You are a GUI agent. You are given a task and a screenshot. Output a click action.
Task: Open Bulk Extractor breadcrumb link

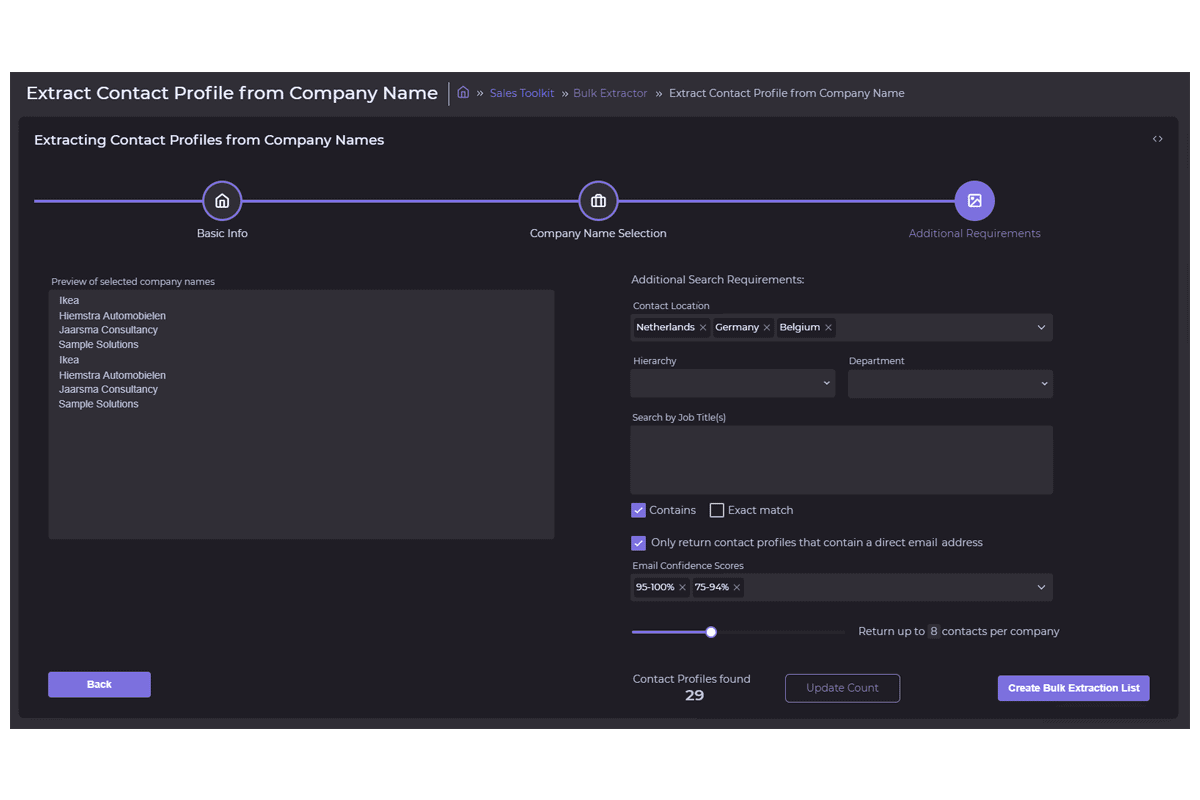[x=610, y=93]
